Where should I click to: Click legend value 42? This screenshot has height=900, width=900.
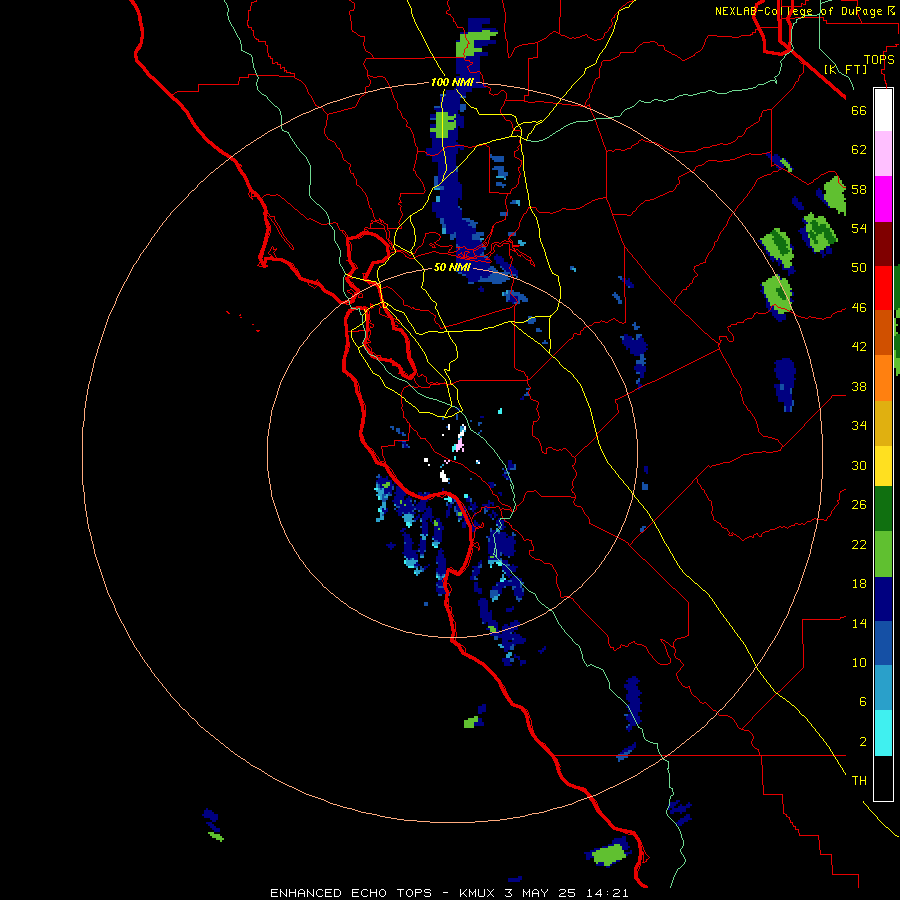click(859, 347)
